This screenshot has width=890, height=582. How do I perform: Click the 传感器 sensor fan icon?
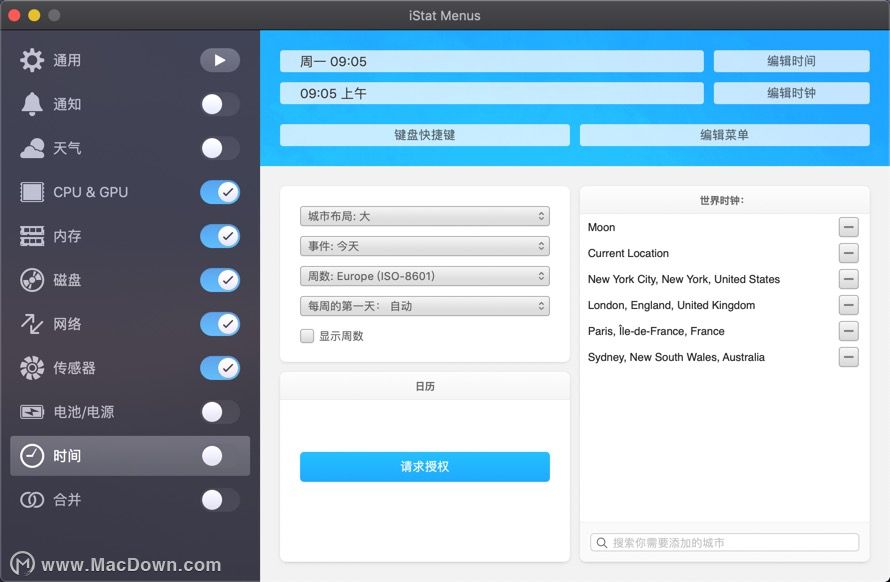click(32, 368)
